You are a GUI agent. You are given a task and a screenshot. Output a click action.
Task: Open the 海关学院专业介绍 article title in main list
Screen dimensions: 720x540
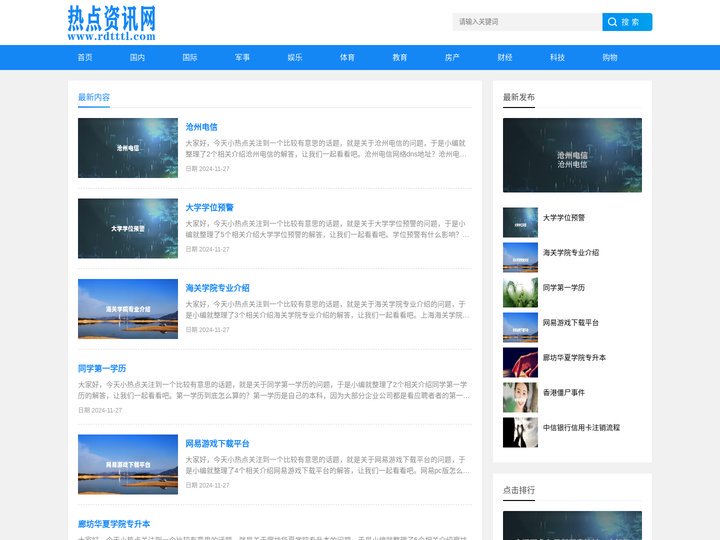tap(217, 288)
